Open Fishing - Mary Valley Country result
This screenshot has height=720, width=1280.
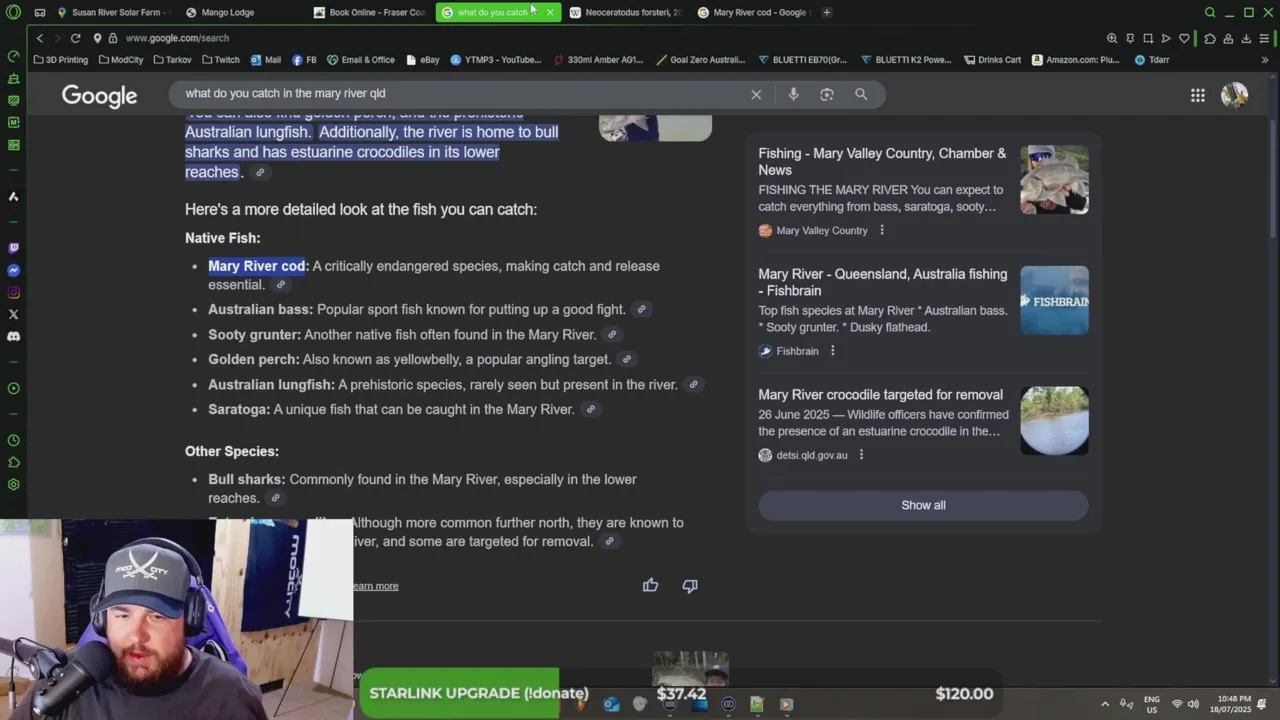[x=882, y=161]
